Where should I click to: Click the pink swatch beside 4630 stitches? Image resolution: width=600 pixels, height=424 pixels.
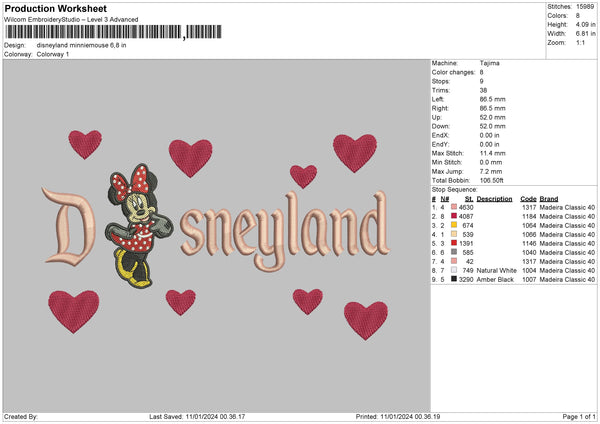click(454, 207)
